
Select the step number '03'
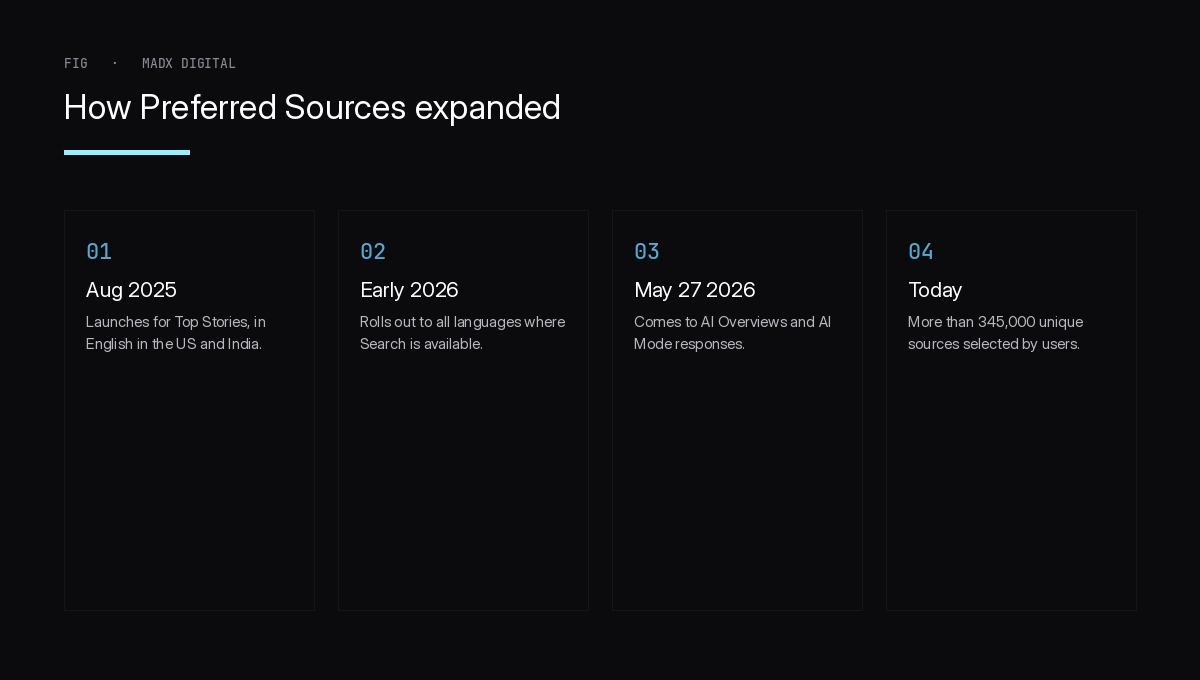click(x=647, y=251)
